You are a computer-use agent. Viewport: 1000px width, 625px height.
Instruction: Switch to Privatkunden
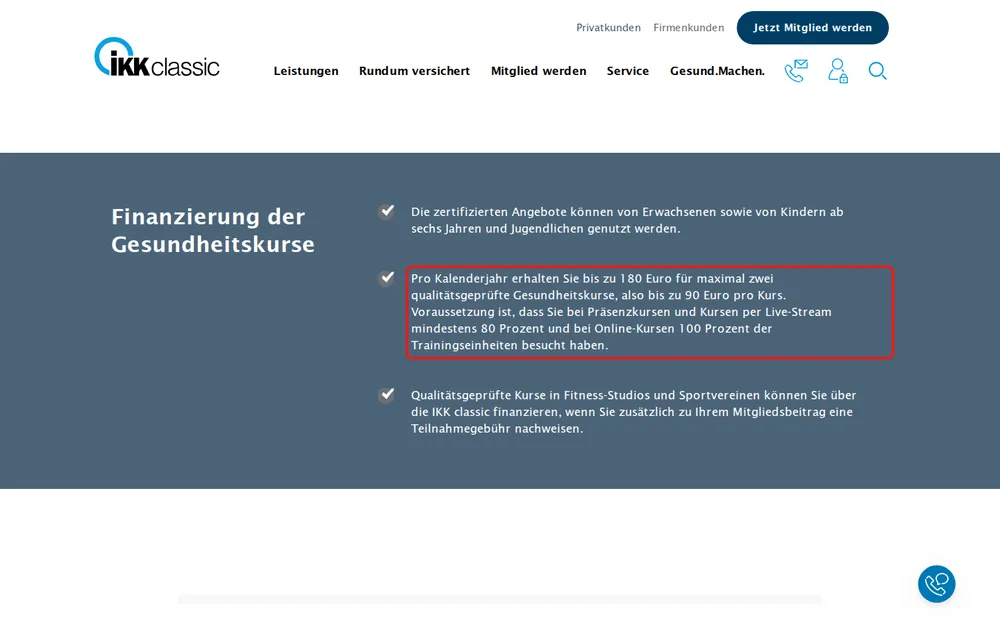[x=608, y=27]
